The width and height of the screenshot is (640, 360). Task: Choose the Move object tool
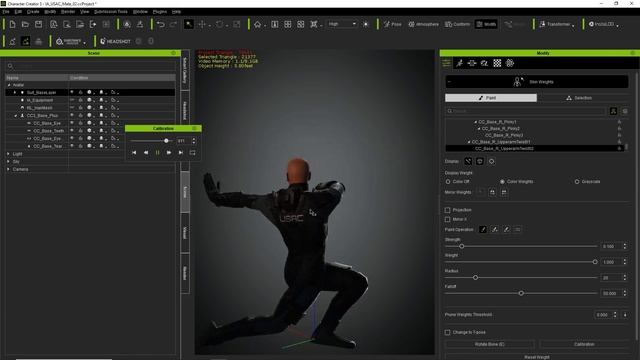(x=202, y=24)
